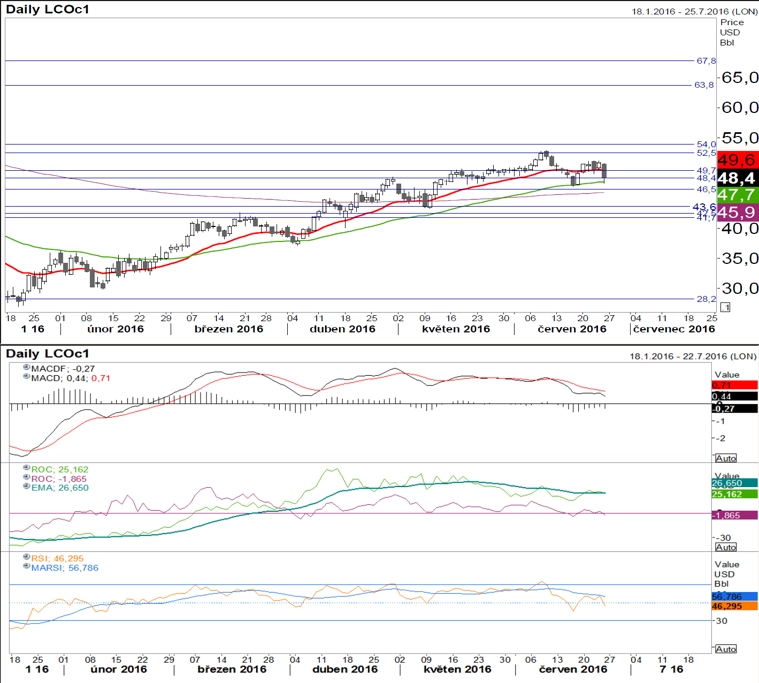Click the 65,0 price axis label
Screen dimensions: 759x683
[740, 77]
